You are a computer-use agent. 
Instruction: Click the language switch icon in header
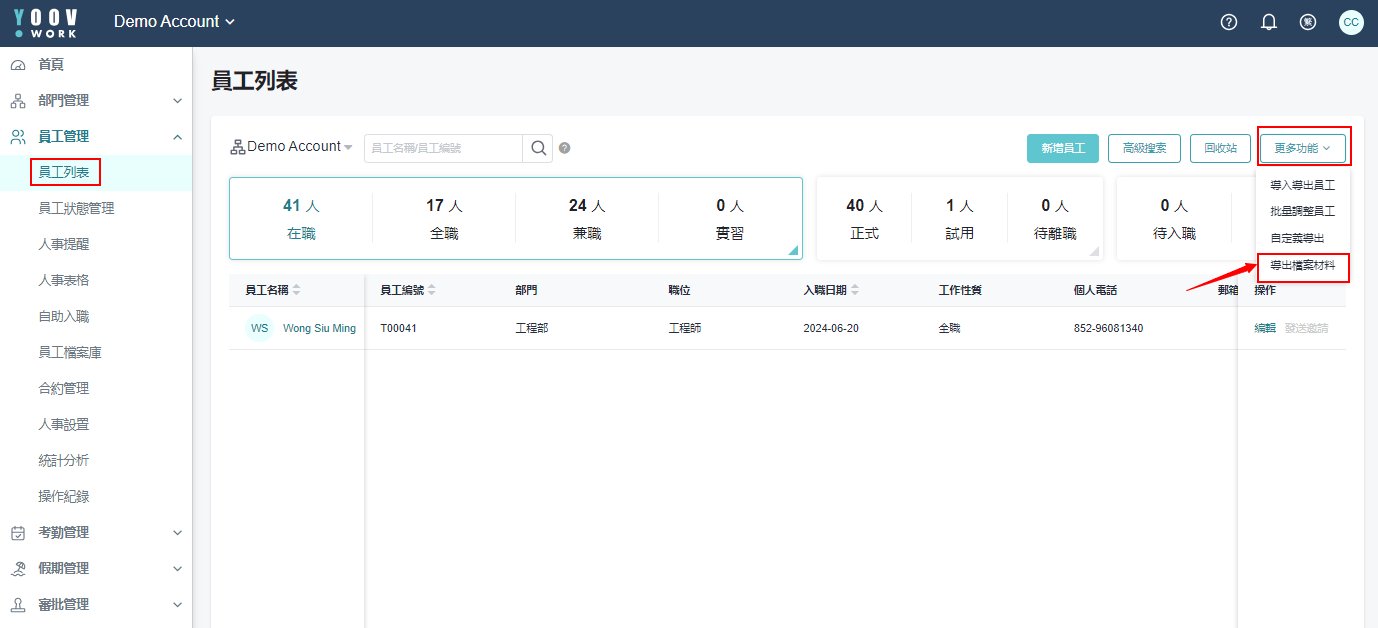1307,22
